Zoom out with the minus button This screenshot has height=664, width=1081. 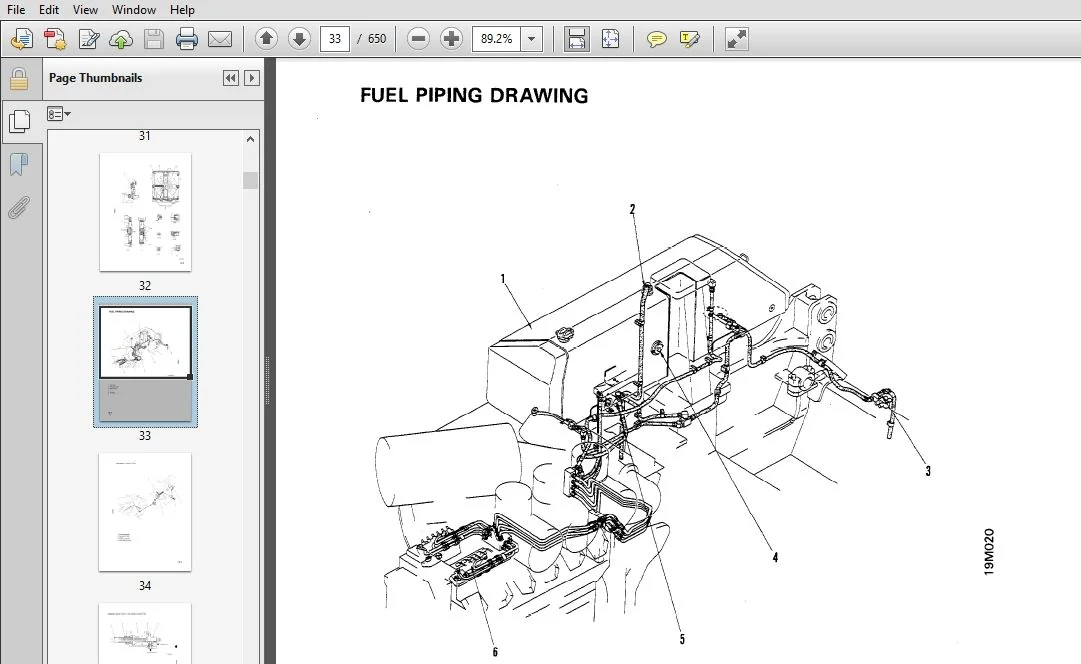pyautogui.click(x=418, y=39)
